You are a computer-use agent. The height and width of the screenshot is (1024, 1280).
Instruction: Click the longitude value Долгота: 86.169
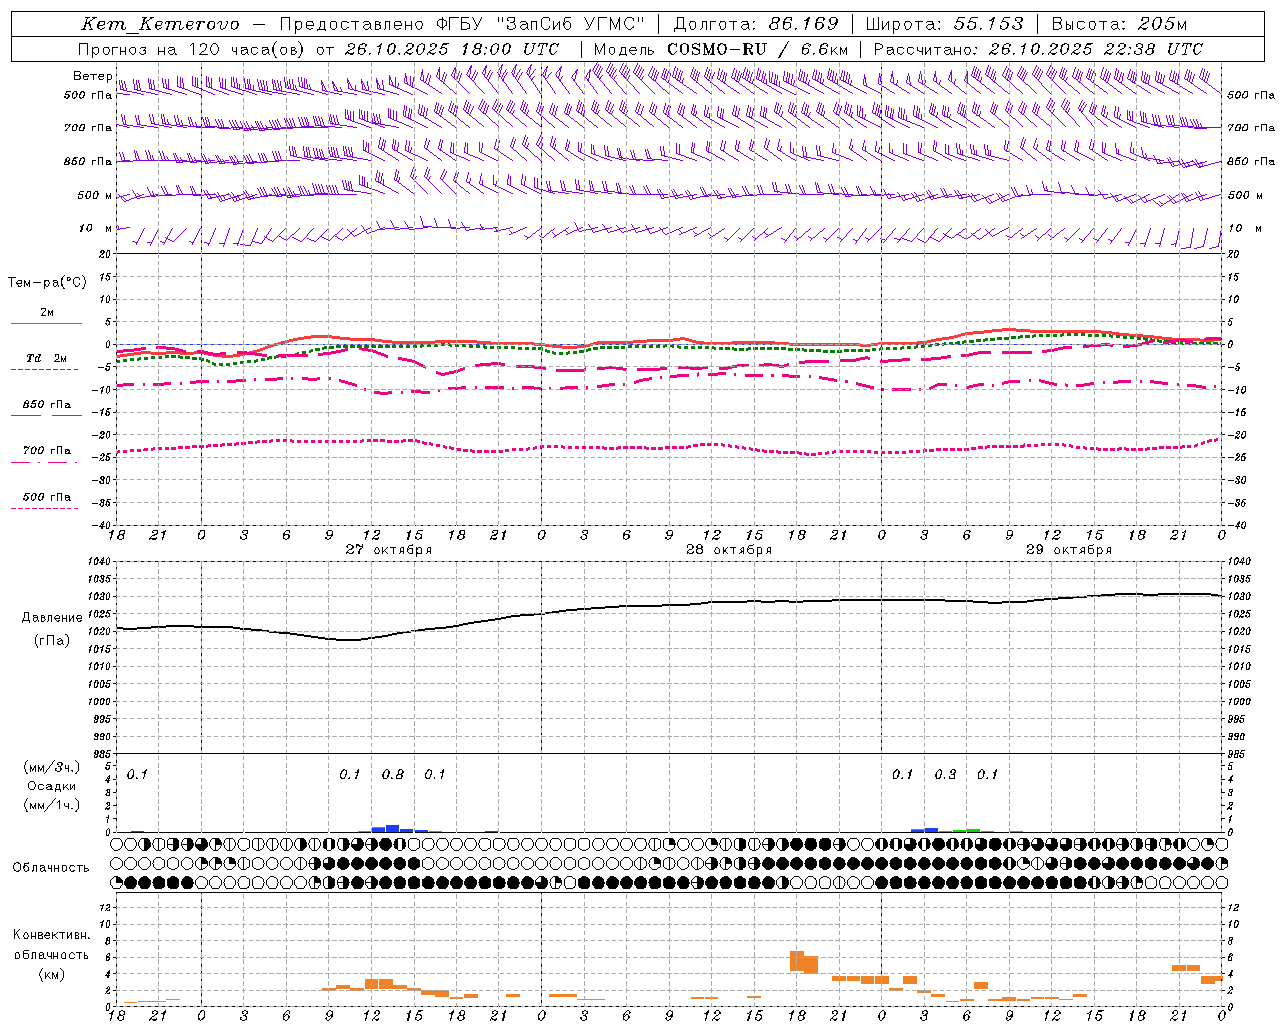(x=756, y=24)
